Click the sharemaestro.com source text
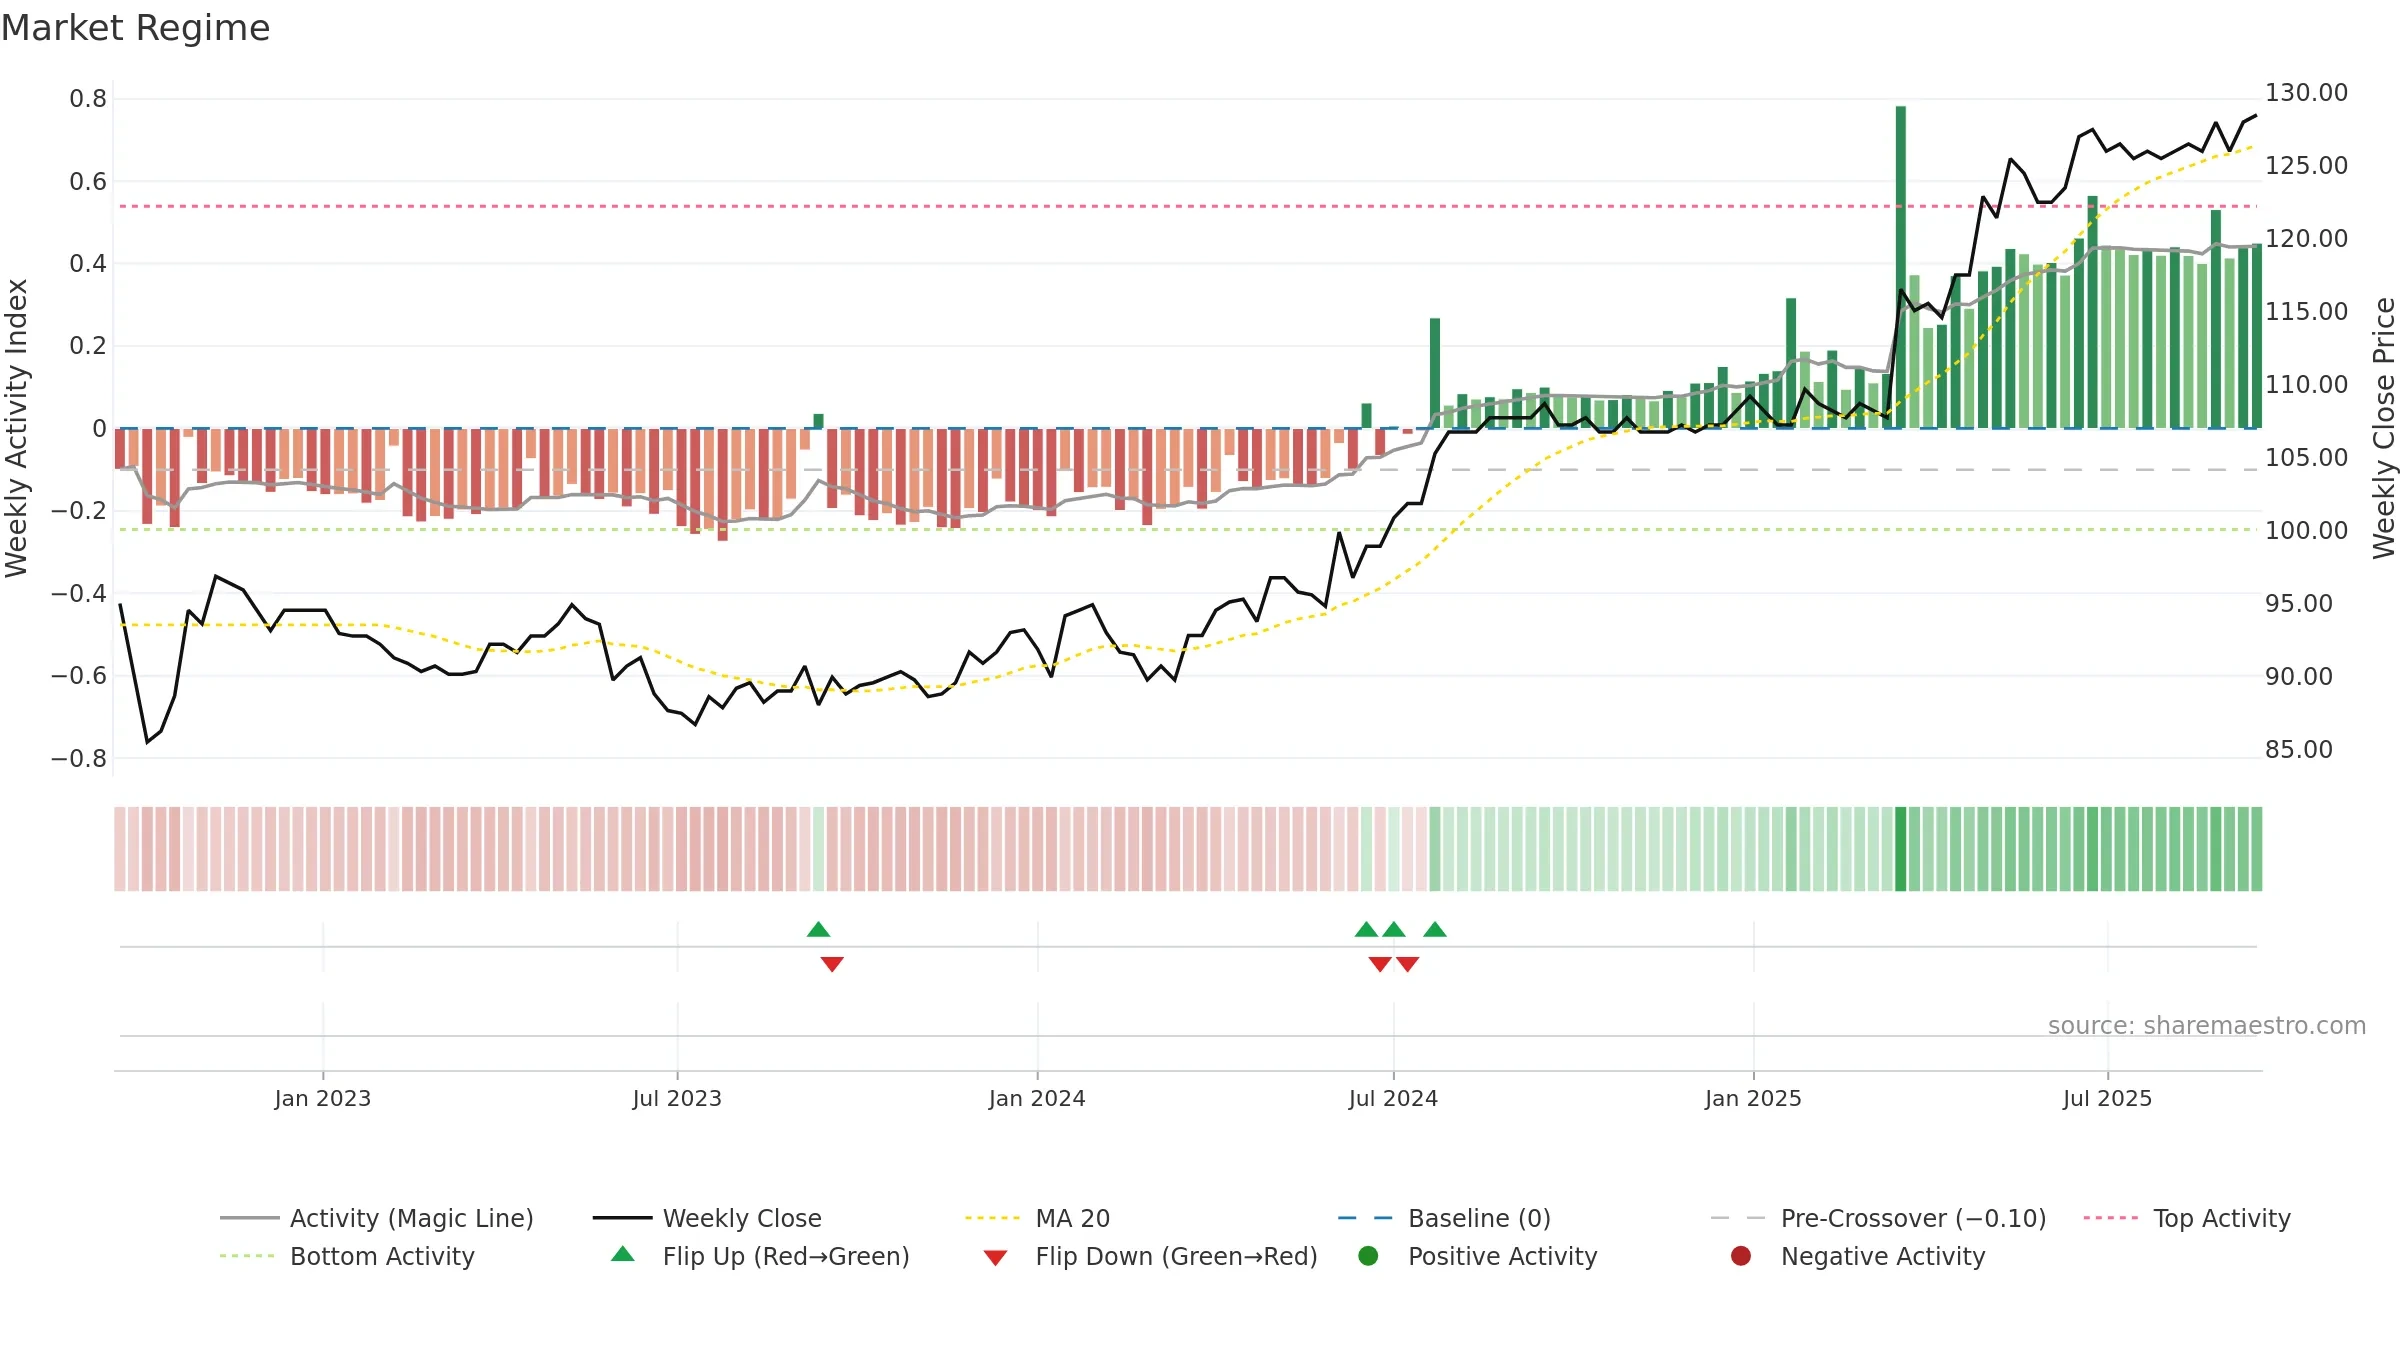This screenshot has width=2400, height=1350. coord(2207,1025)
